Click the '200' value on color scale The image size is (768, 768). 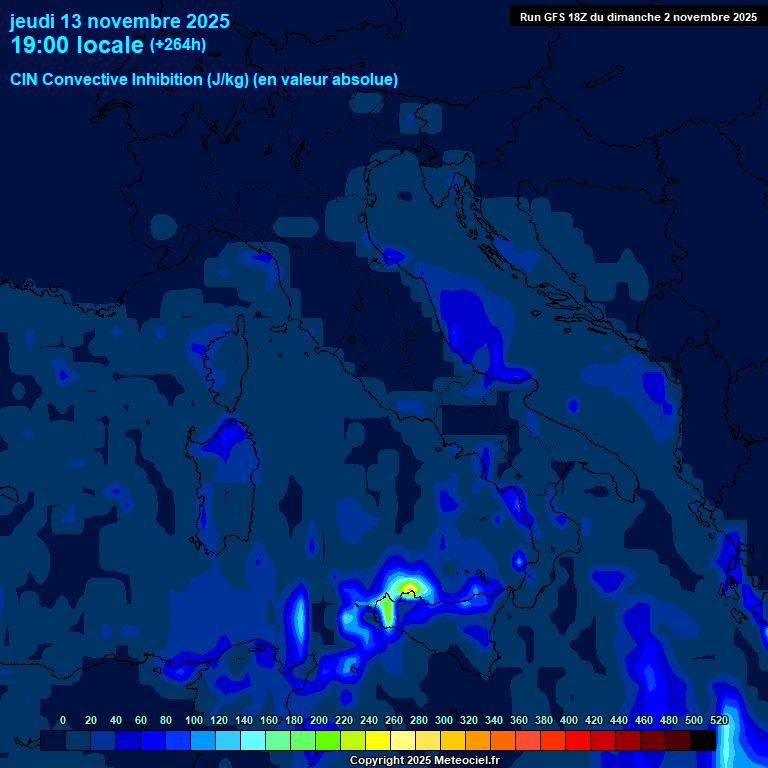pos(319,720)
